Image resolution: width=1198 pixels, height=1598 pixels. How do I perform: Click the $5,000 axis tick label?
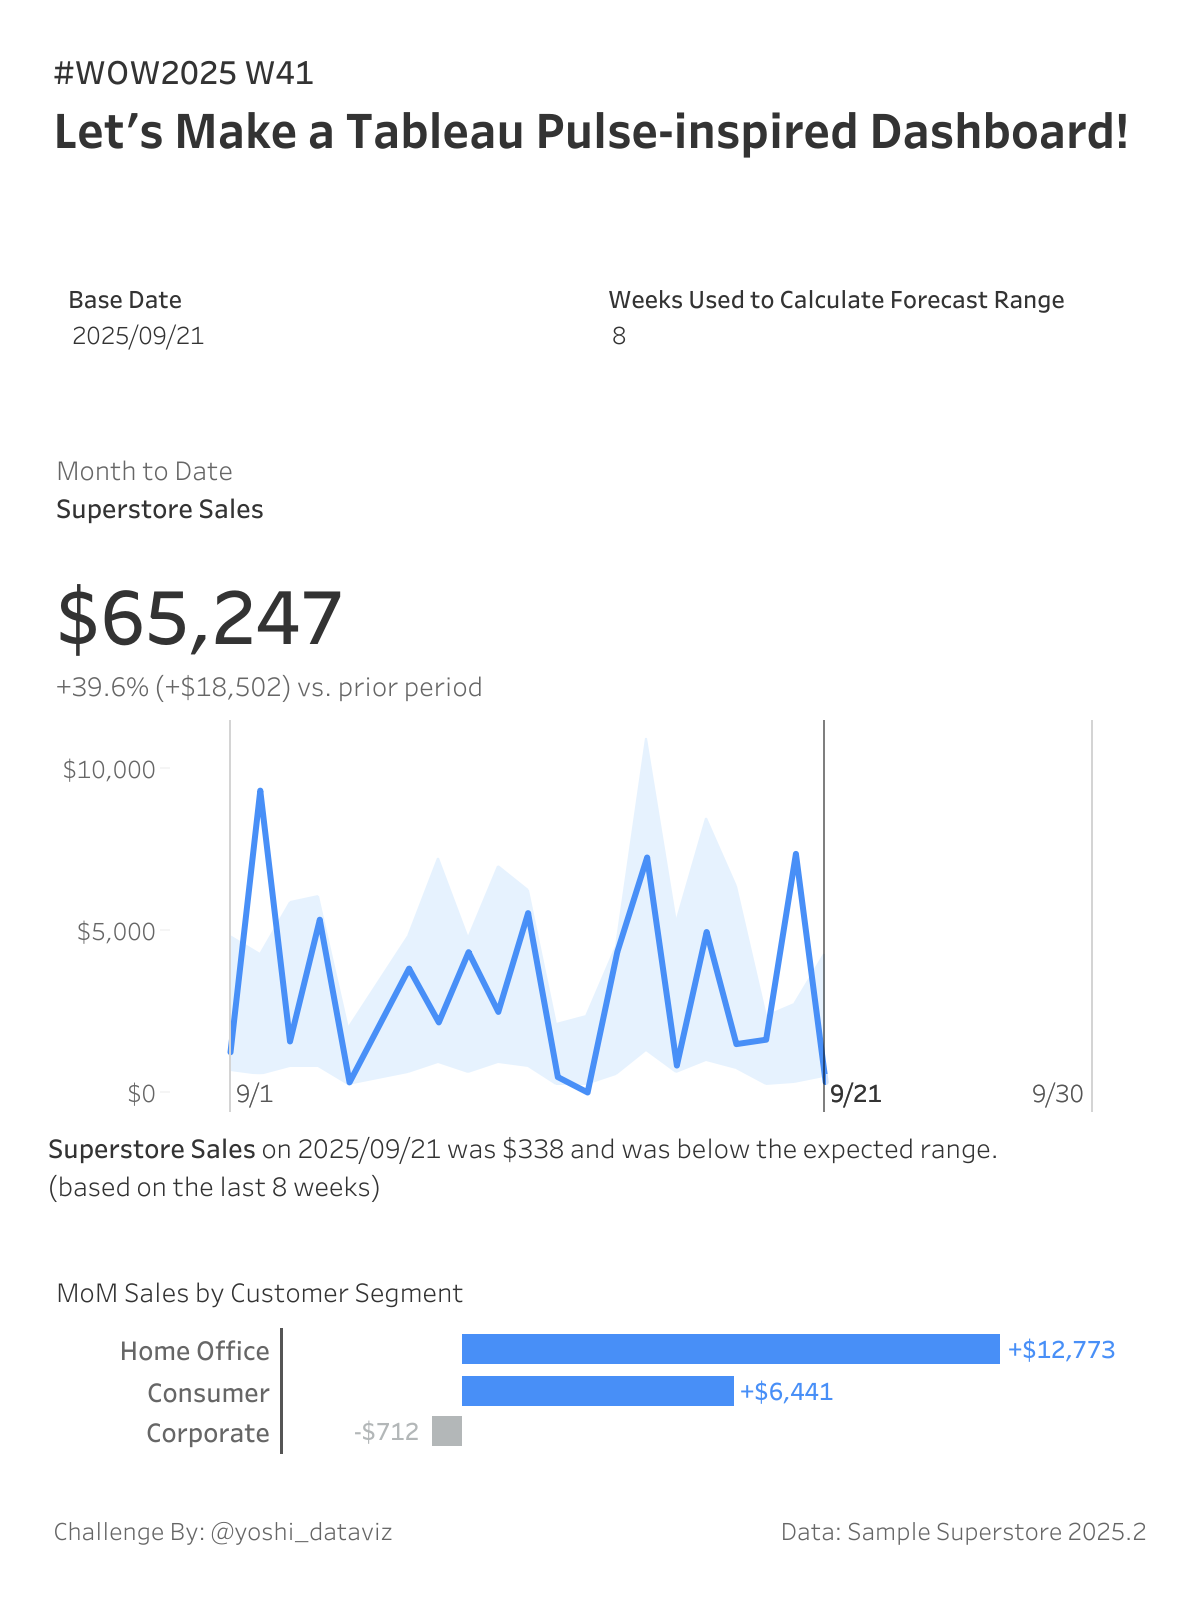pyautogui.click(x=116, y=932)
